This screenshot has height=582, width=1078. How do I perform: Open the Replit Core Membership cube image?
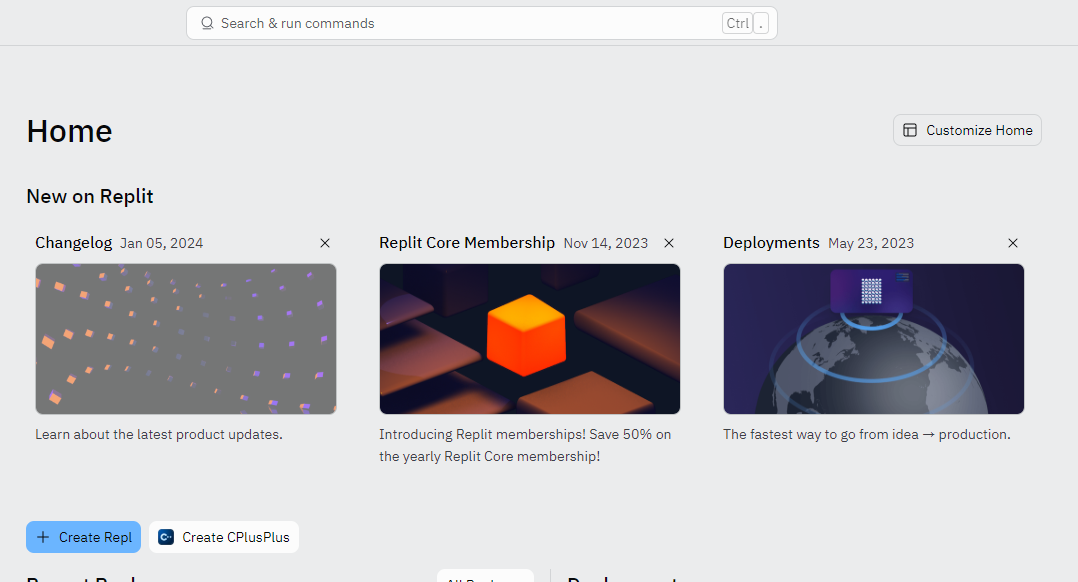click(529, 339)
